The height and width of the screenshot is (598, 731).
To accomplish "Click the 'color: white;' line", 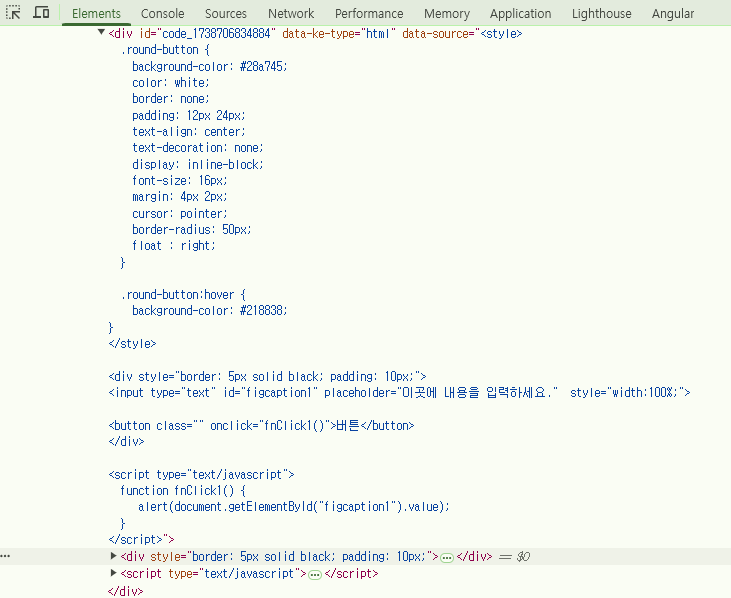I will [171, 82].
